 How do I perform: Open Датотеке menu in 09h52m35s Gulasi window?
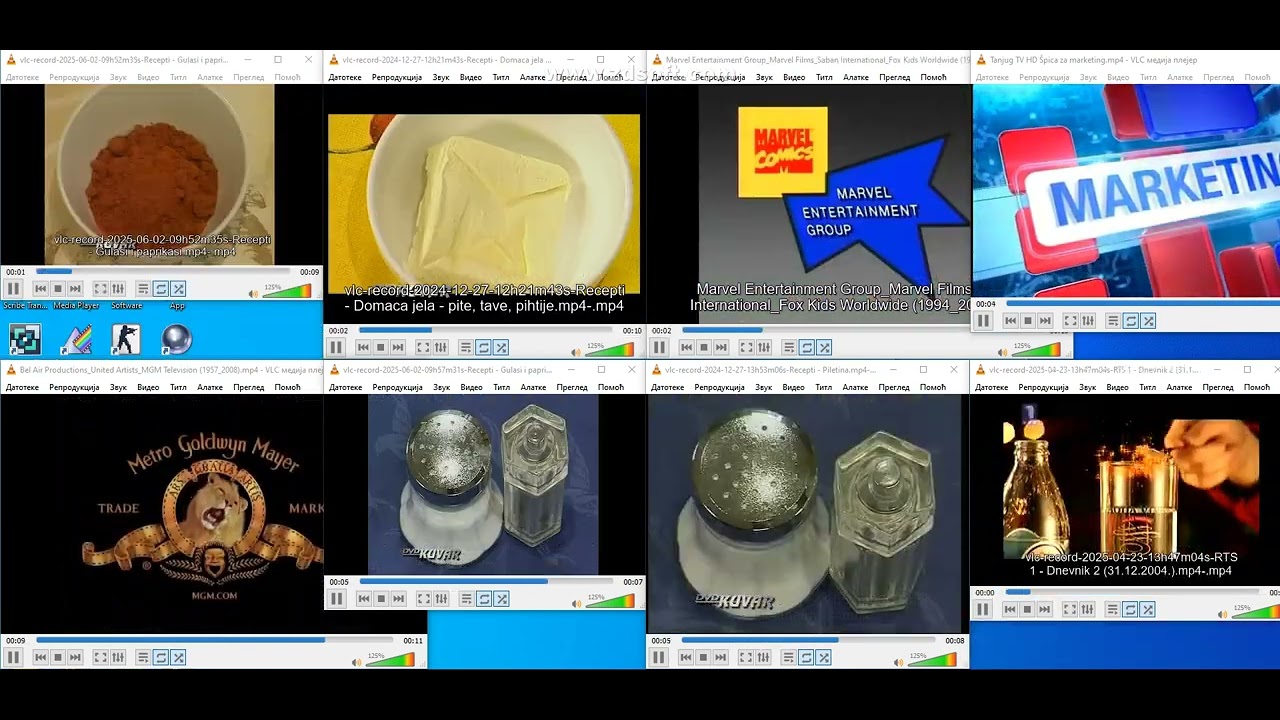(x=22, y=77)
